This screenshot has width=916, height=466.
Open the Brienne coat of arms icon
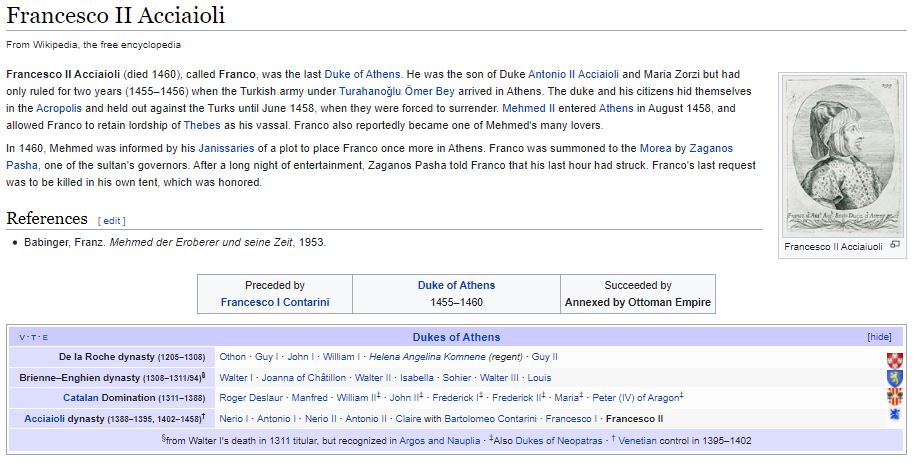click(894, 378)
